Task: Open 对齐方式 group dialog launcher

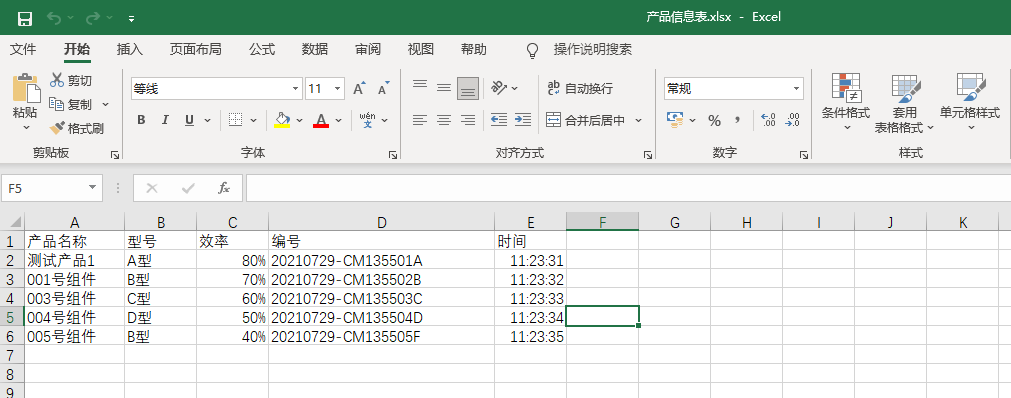Action: [647, 155]
